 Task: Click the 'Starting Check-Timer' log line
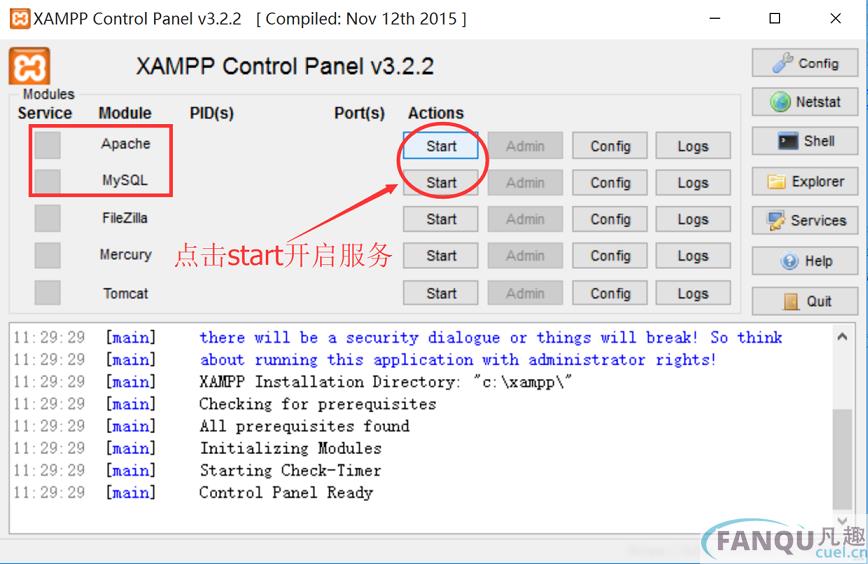291,470
